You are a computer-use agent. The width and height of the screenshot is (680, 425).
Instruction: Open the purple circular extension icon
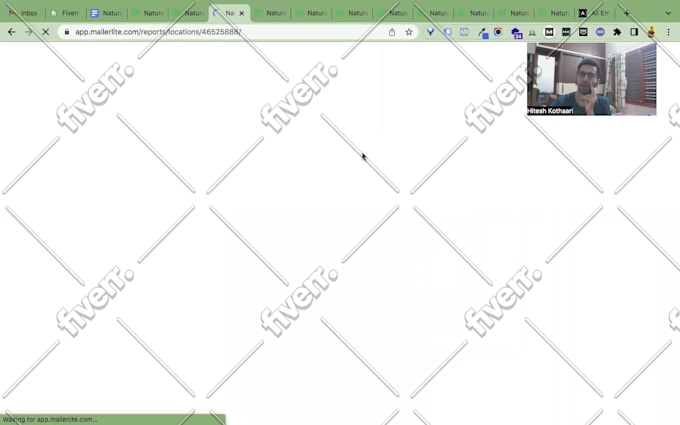pyautogui.click(x=600, y=32)
